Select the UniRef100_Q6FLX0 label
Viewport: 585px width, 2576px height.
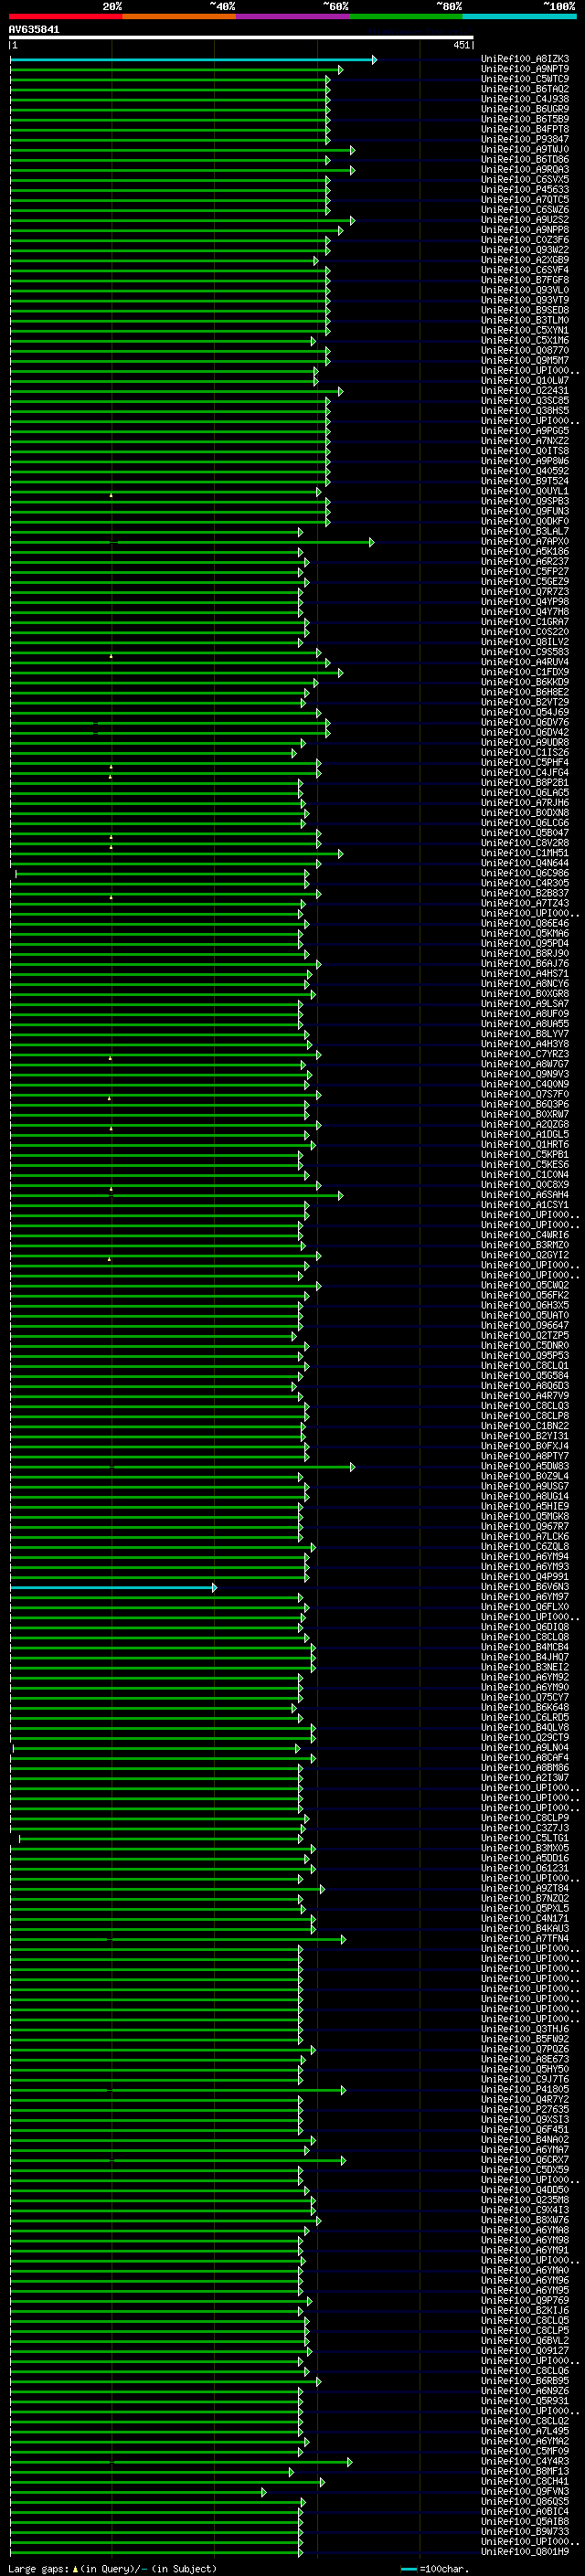tap(525, 1607)
